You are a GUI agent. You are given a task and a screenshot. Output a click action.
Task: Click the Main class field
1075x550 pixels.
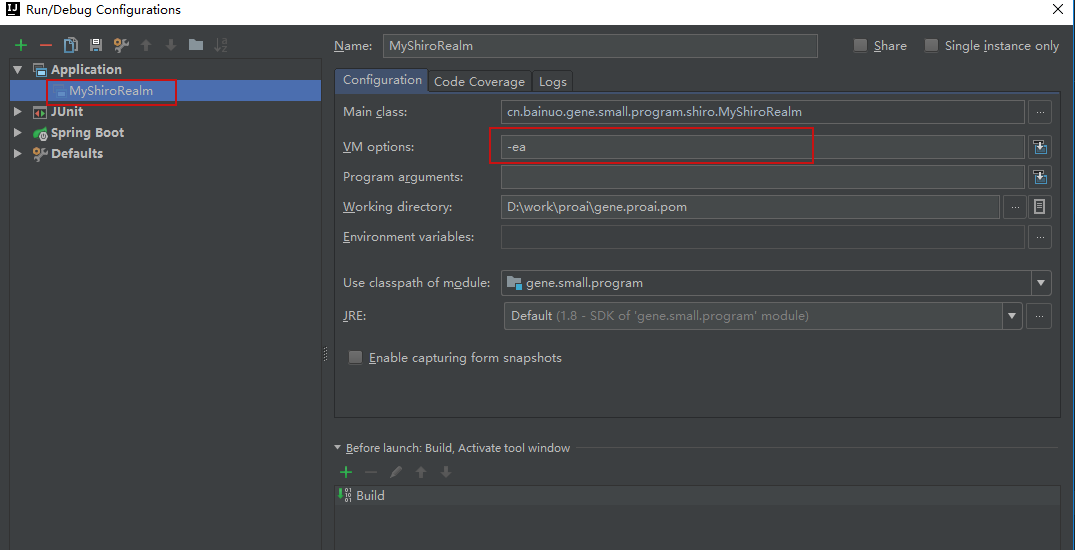tap(762, 112)
